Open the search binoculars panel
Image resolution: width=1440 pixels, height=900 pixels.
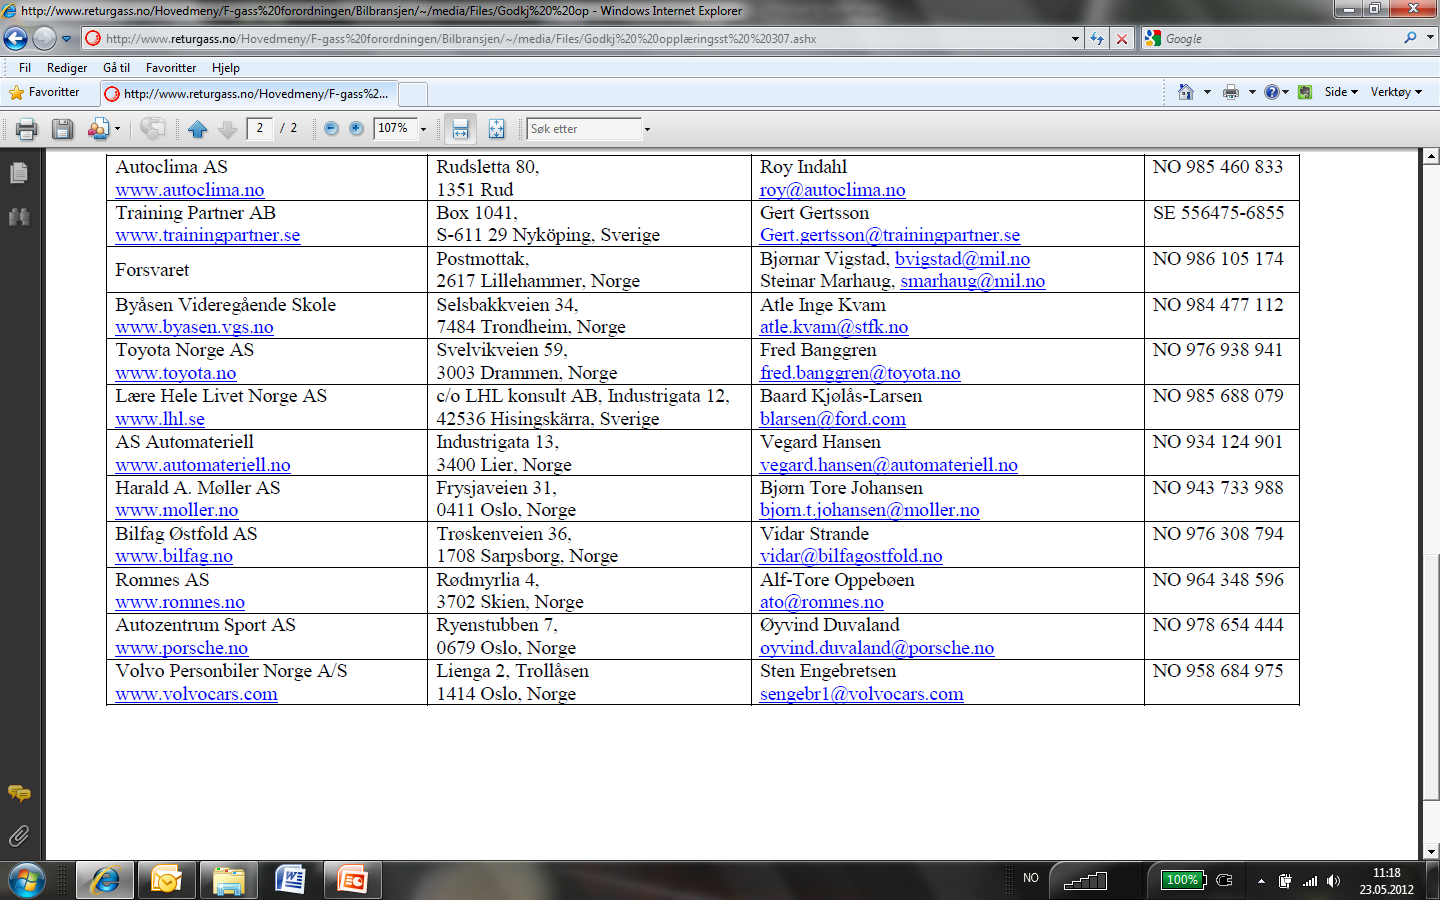(19, 216)
